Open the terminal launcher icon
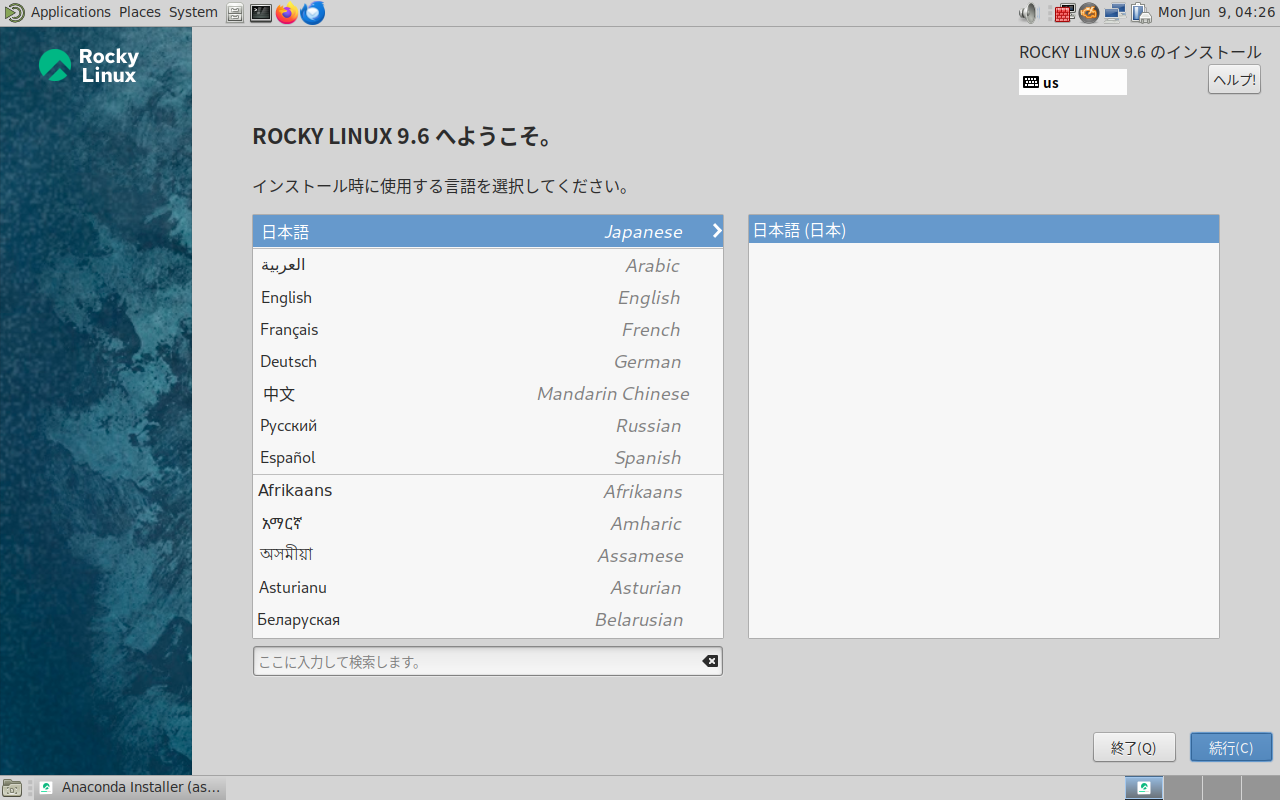Screen dimensions: 1280x800 pyautogui.click(x=261, y=13)
